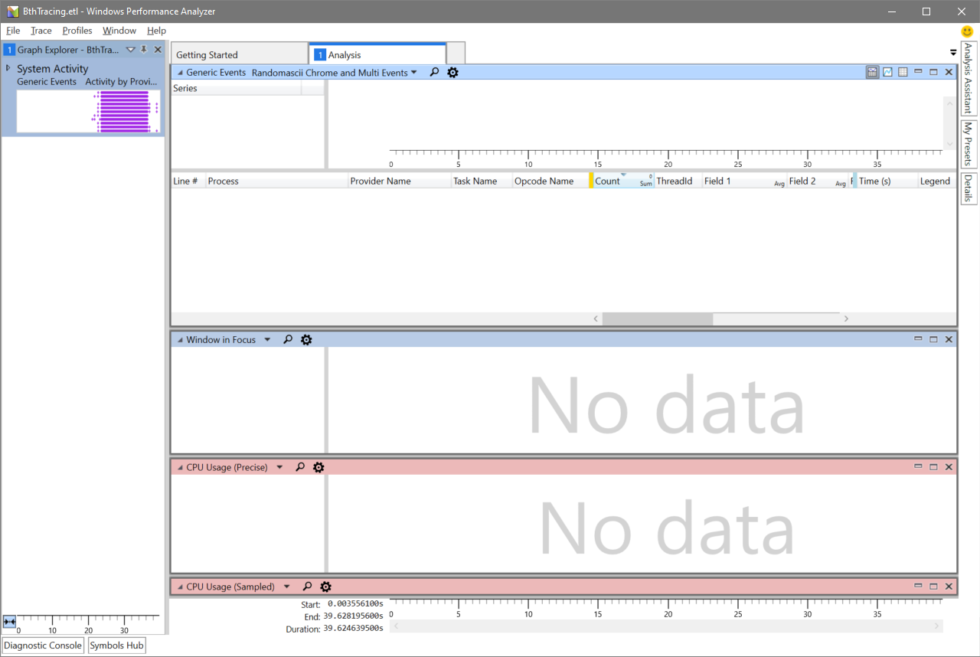Open the Generic Events view editor gear
Image resolution: width=980 pixels, height=657 pixels.
pos(452,72)
